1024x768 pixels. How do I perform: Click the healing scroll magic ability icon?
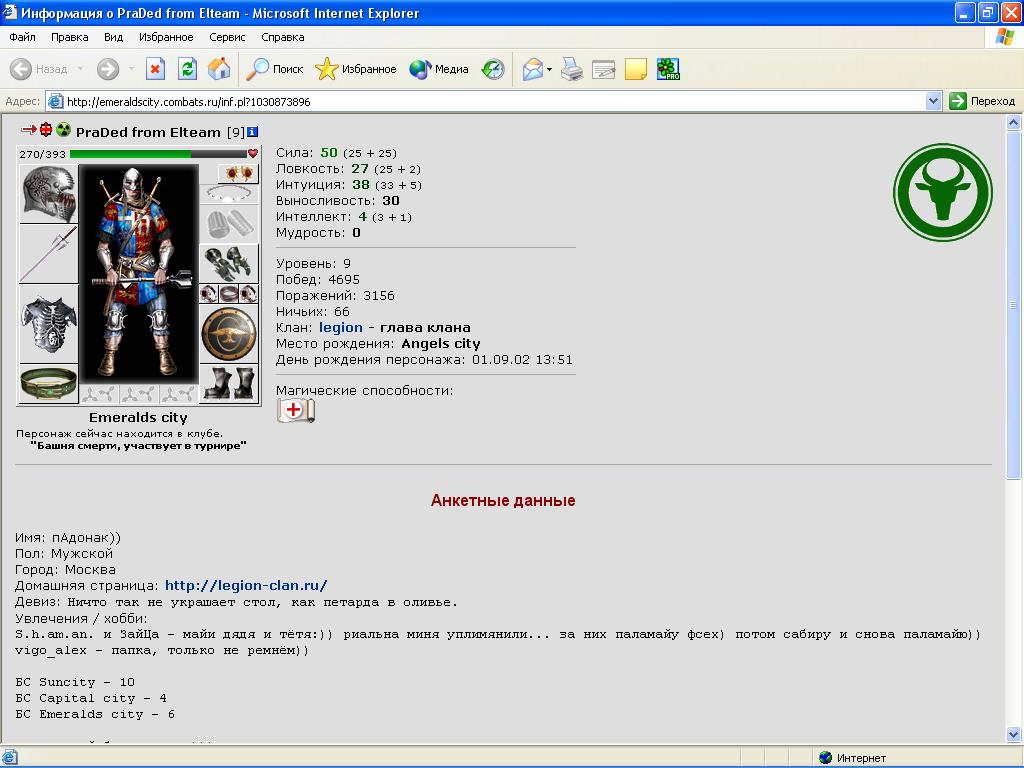pyautogui.click(x=296, y=411)
